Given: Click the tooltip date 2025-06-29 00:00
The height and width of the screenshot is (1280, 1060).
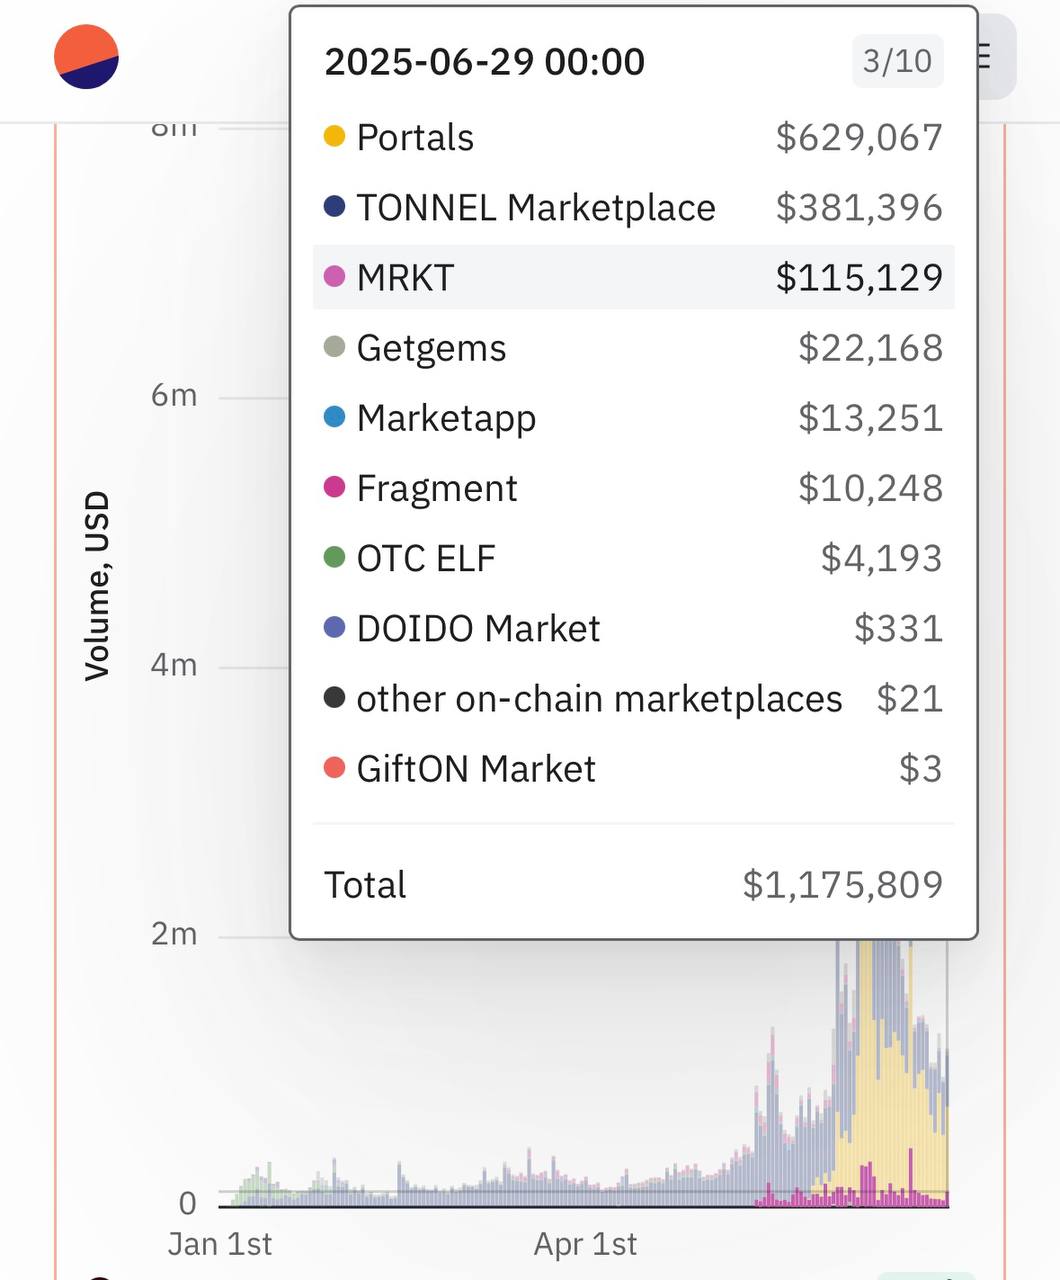Looking at the screenshot, I should click(x=484, y=62).
